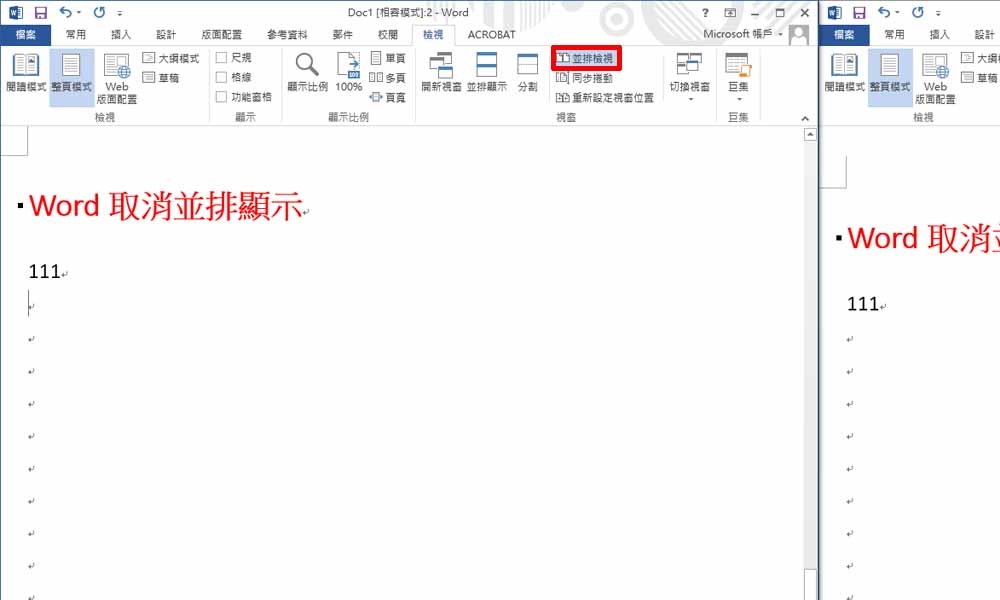Click text '111' in left document
Screen dimensions: 1000x600
coord(45,272)
